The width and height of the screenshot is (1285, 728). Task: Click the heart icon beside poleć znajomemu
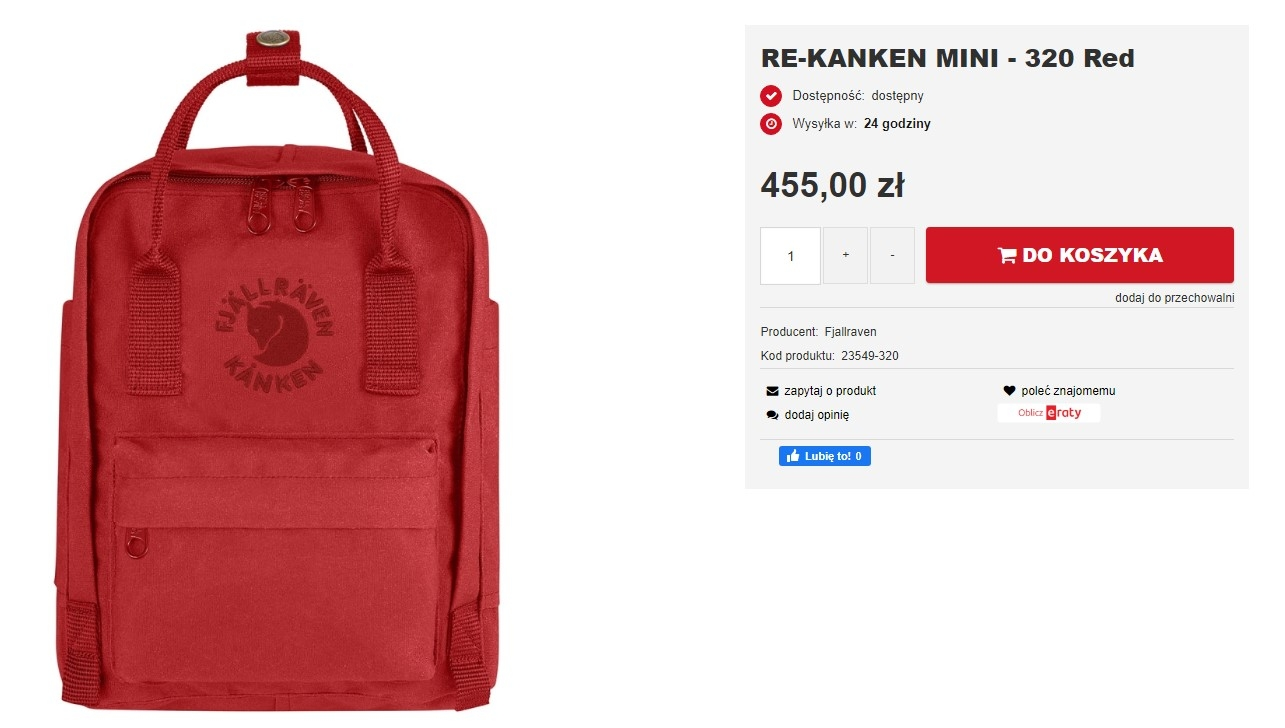pyautogui.click(x=1009, y=391)
